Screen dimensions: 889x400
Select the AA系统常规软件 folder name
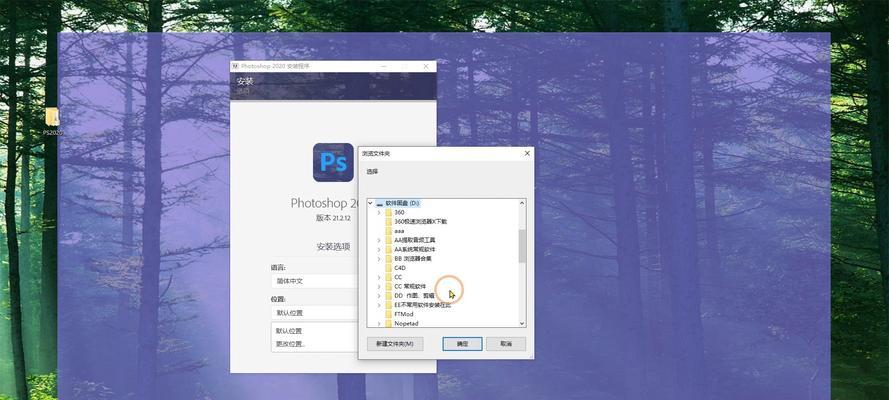(x=414, y=249)
